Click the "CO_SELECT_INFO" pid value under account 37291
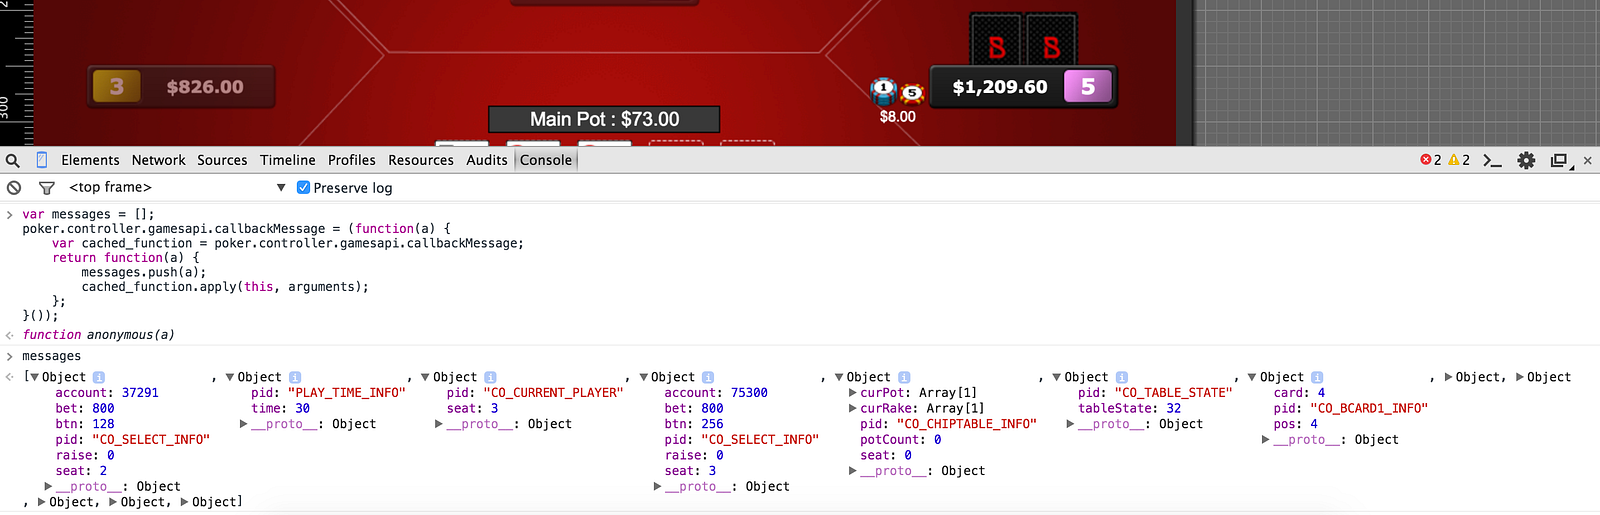 click(x=151, y=439)
